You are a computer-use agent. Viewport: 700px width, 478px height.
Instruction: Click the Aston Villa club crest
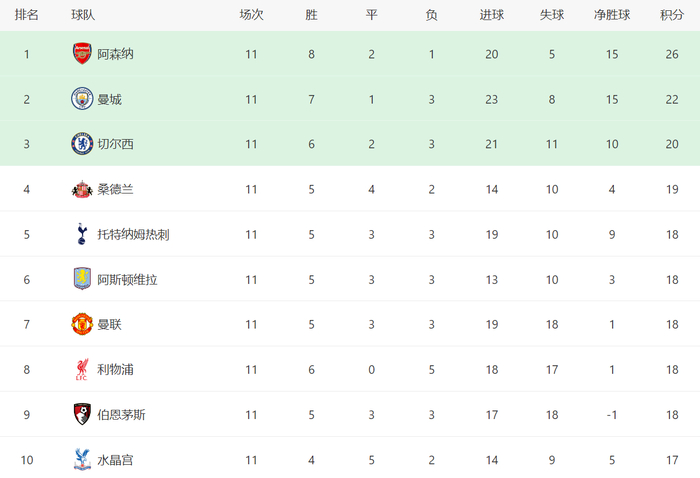click(82, 279)
